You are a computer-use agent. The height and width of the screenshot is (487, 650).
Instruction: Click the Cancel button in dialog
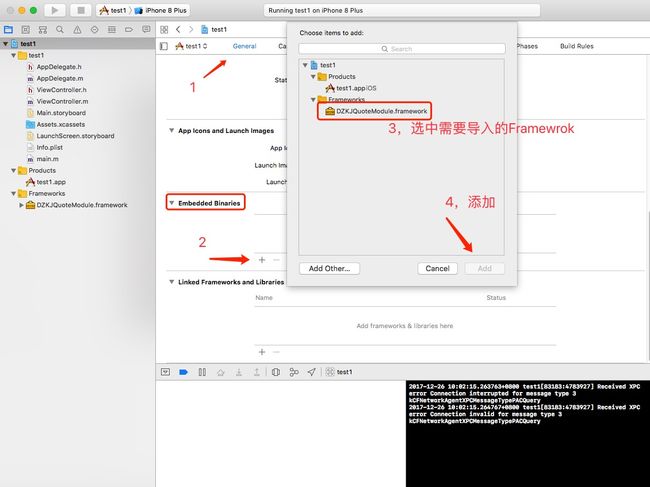coord(437,269)
